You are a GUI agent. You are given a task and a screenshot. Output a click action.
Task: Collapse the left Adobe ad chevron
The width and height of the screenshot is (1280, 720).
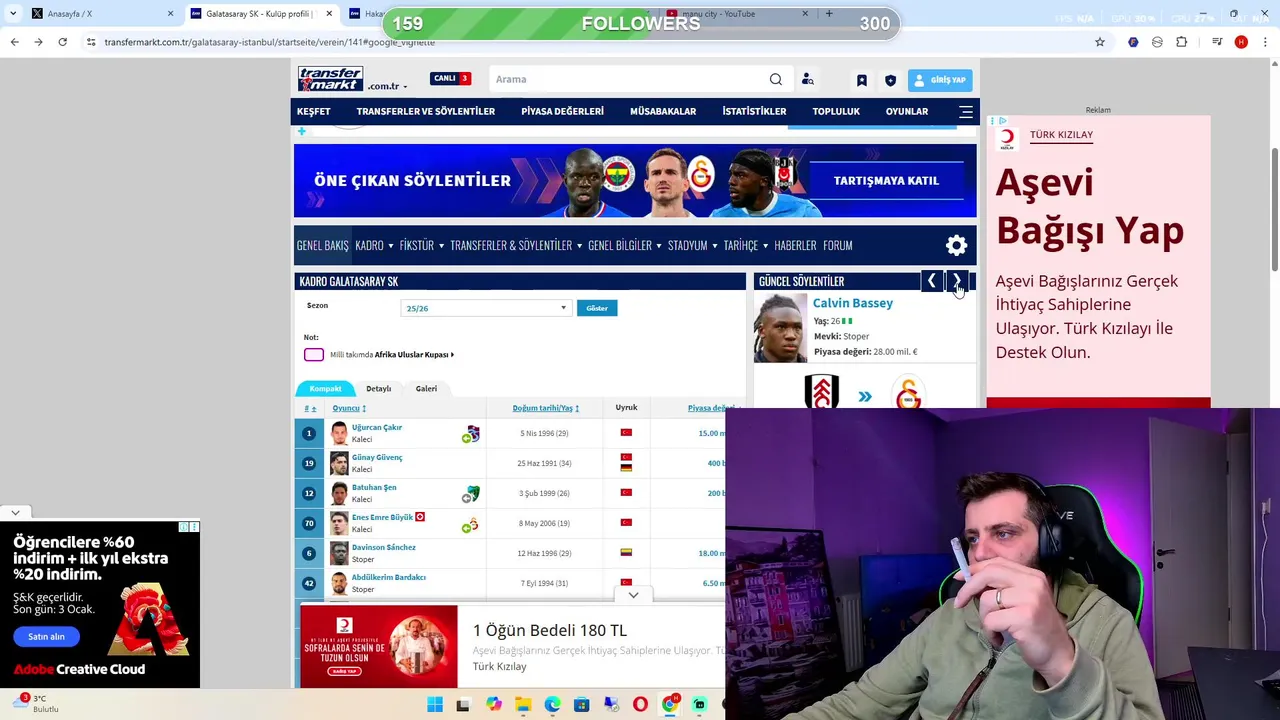[x=15, y=513]
